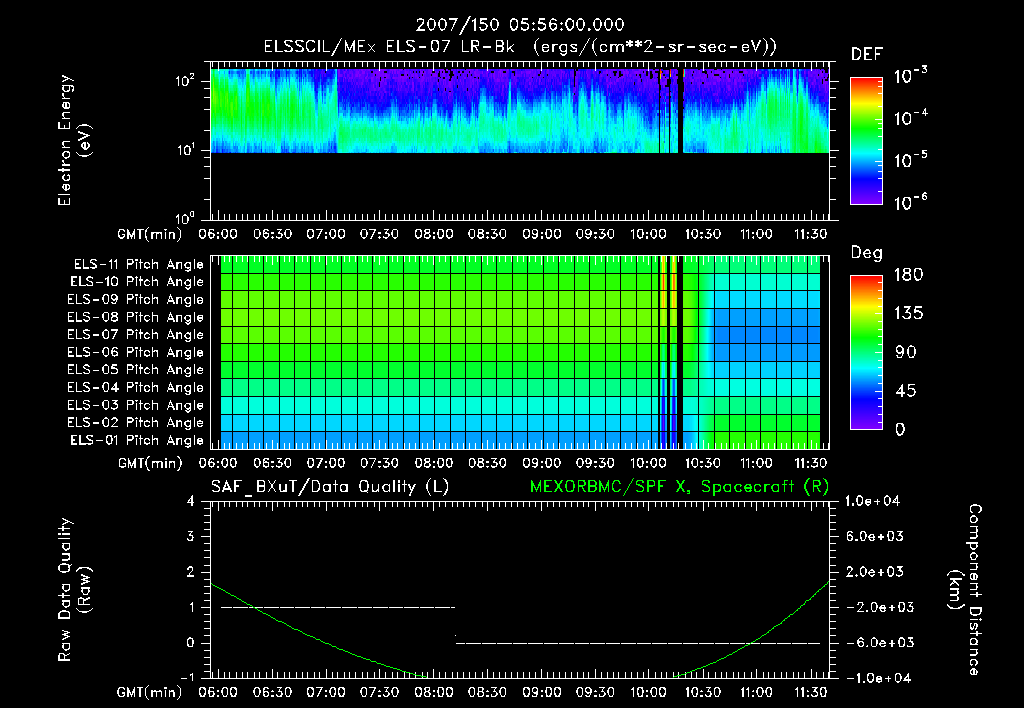This screenshot has height=708, width=1024.
Task: Click the DEF label above the color bar
Action: pyautogui.click(x=867, y=54)
